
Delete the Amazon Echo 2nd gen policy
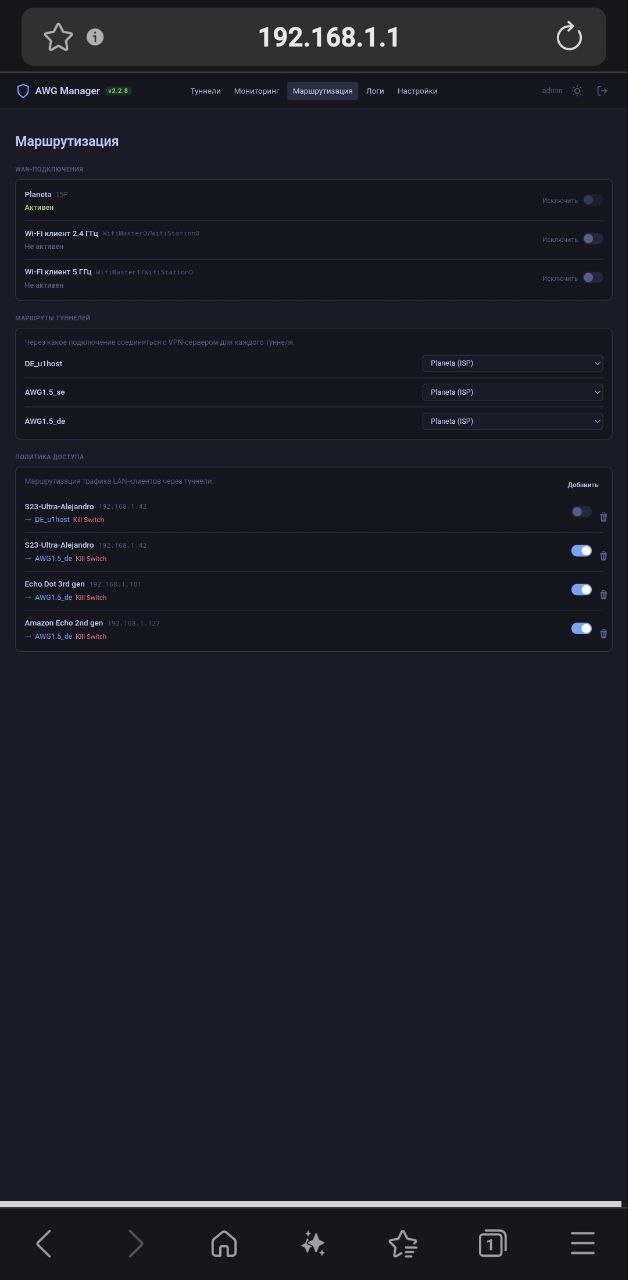[x=603, y=634]
